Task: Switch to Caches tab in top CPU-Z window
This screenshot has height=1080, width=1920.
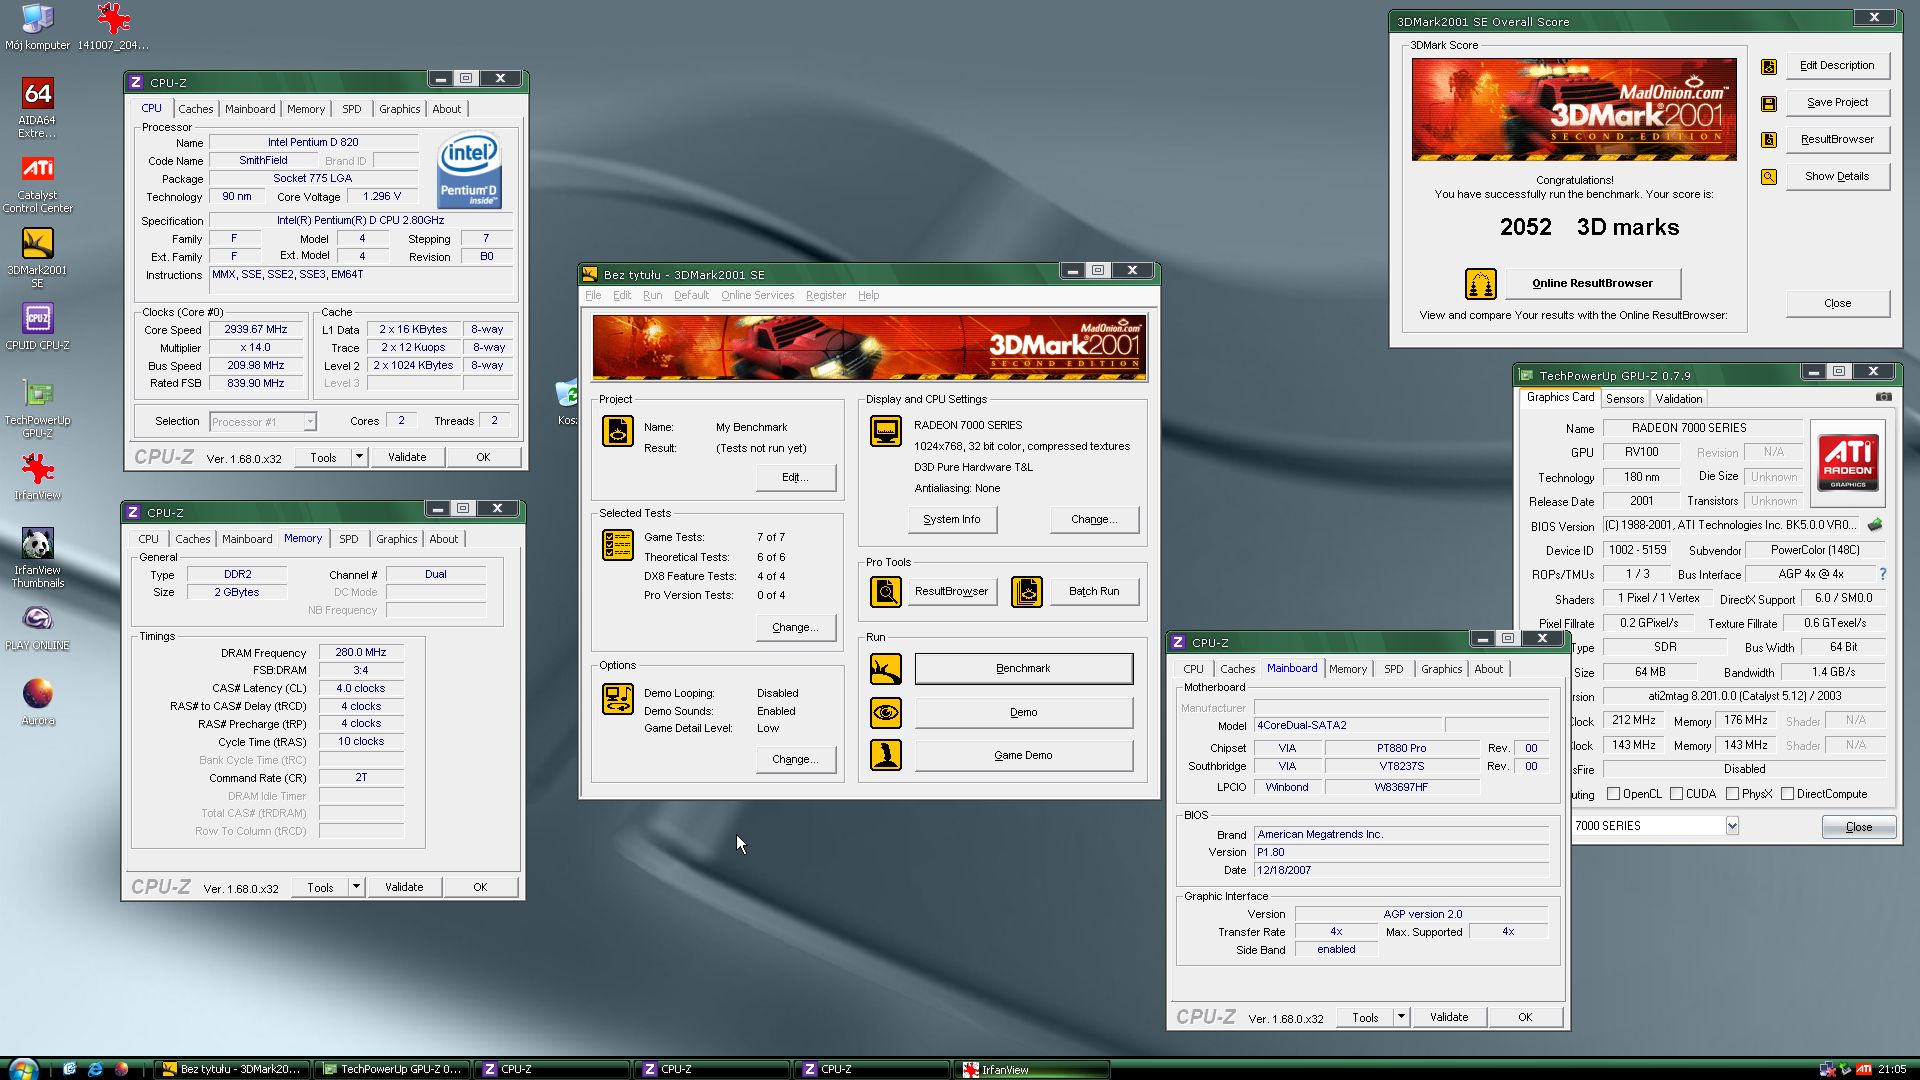Action: pyautogui.click(x=195, y=109)
